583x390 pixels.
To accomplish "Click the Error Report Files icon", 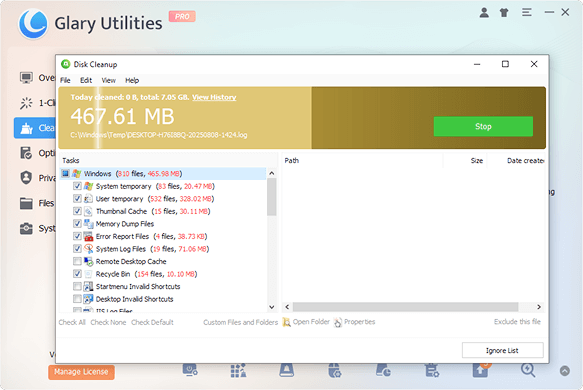I will (x=88, y=236).
